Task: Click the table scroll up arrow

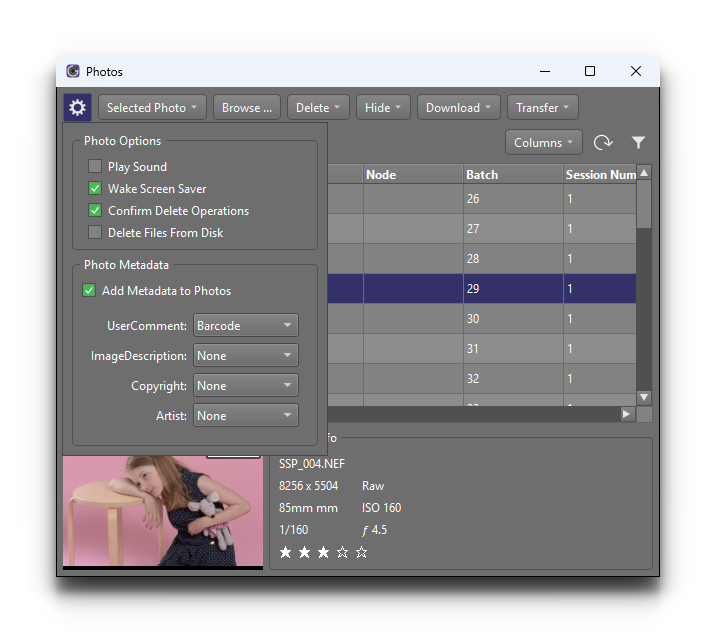Action: (x=644, y=173)
